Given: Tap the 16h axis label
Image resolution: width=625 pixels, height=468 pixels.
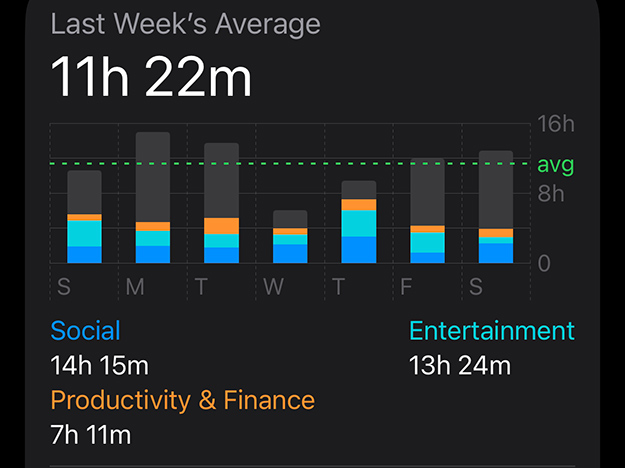Looking at the screenshot, I should click(x=556, y=125).
